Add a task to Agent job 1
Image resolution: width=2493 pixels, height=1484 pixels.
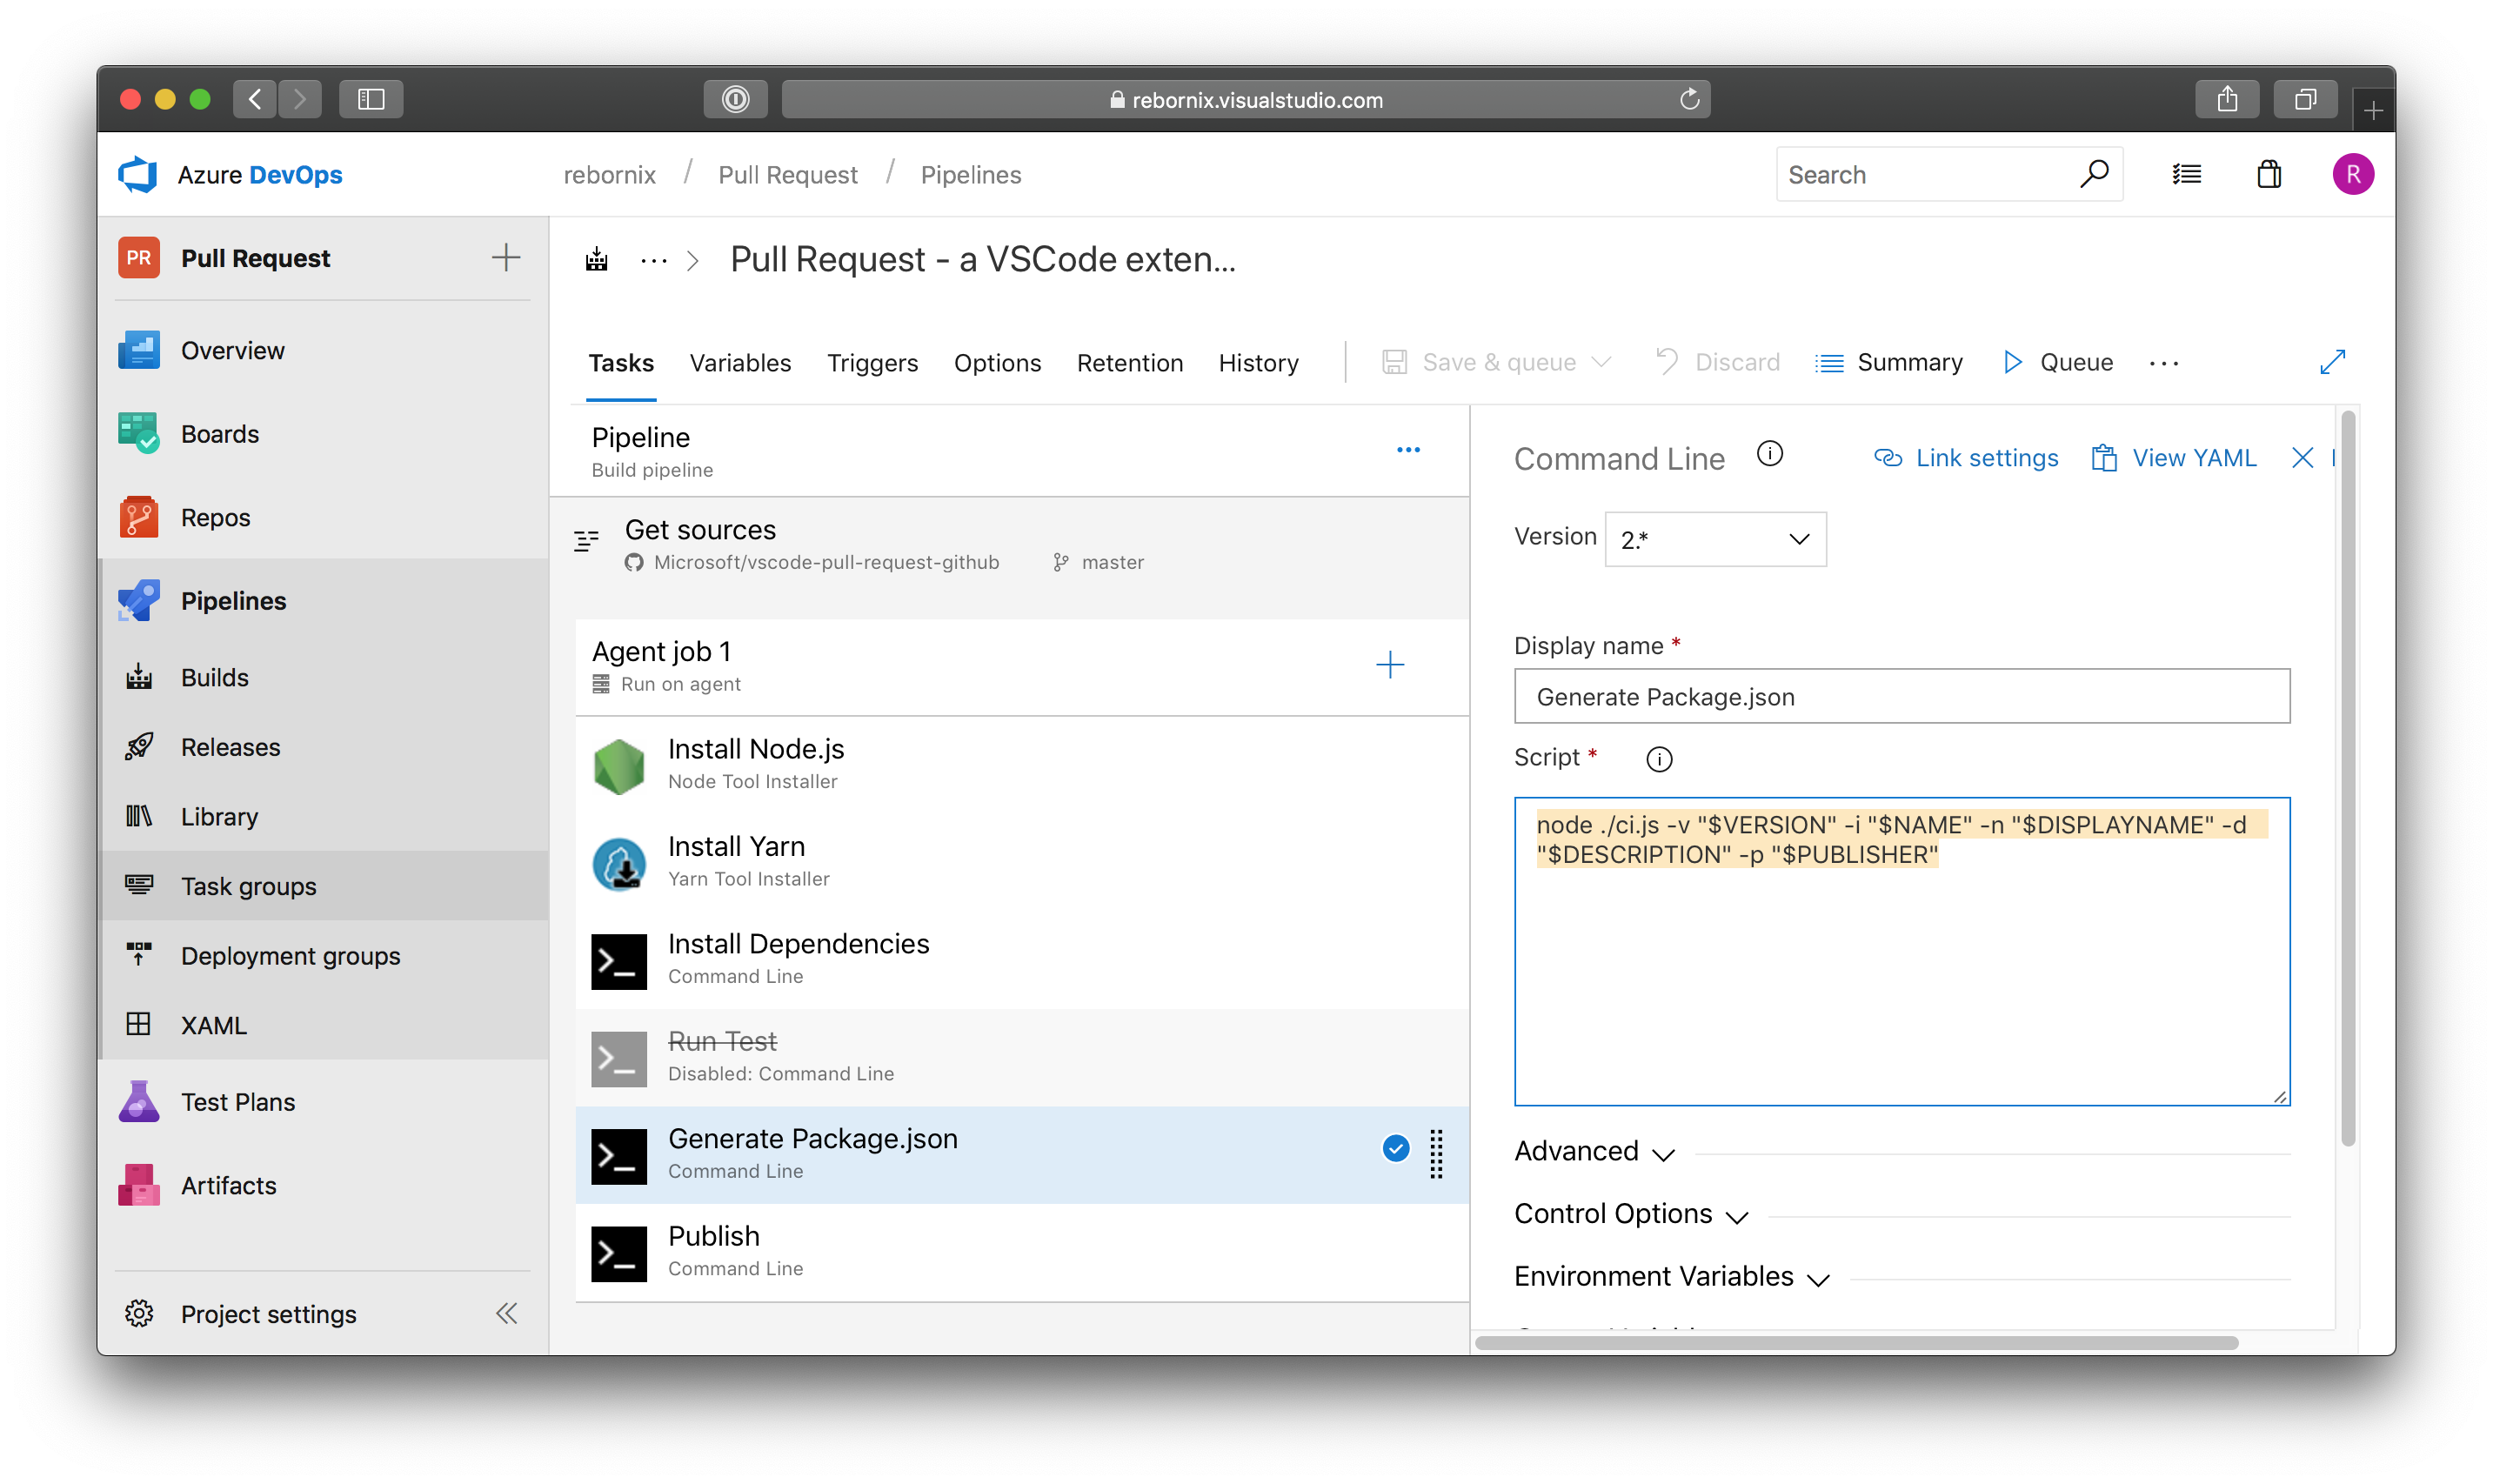point(1390,665)
